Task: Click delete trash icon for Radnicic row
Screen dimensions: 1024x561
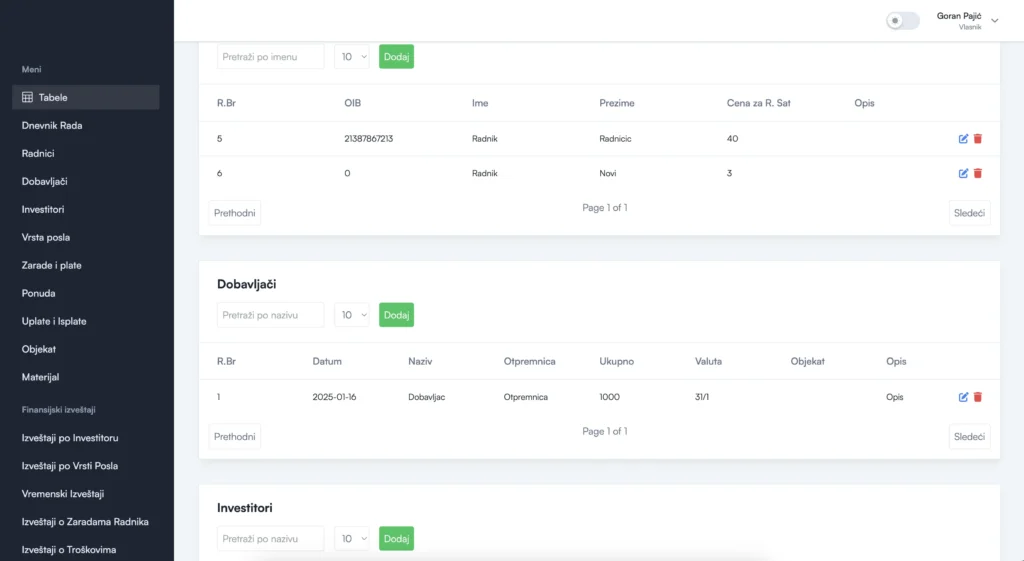Action: pos(978,139)
